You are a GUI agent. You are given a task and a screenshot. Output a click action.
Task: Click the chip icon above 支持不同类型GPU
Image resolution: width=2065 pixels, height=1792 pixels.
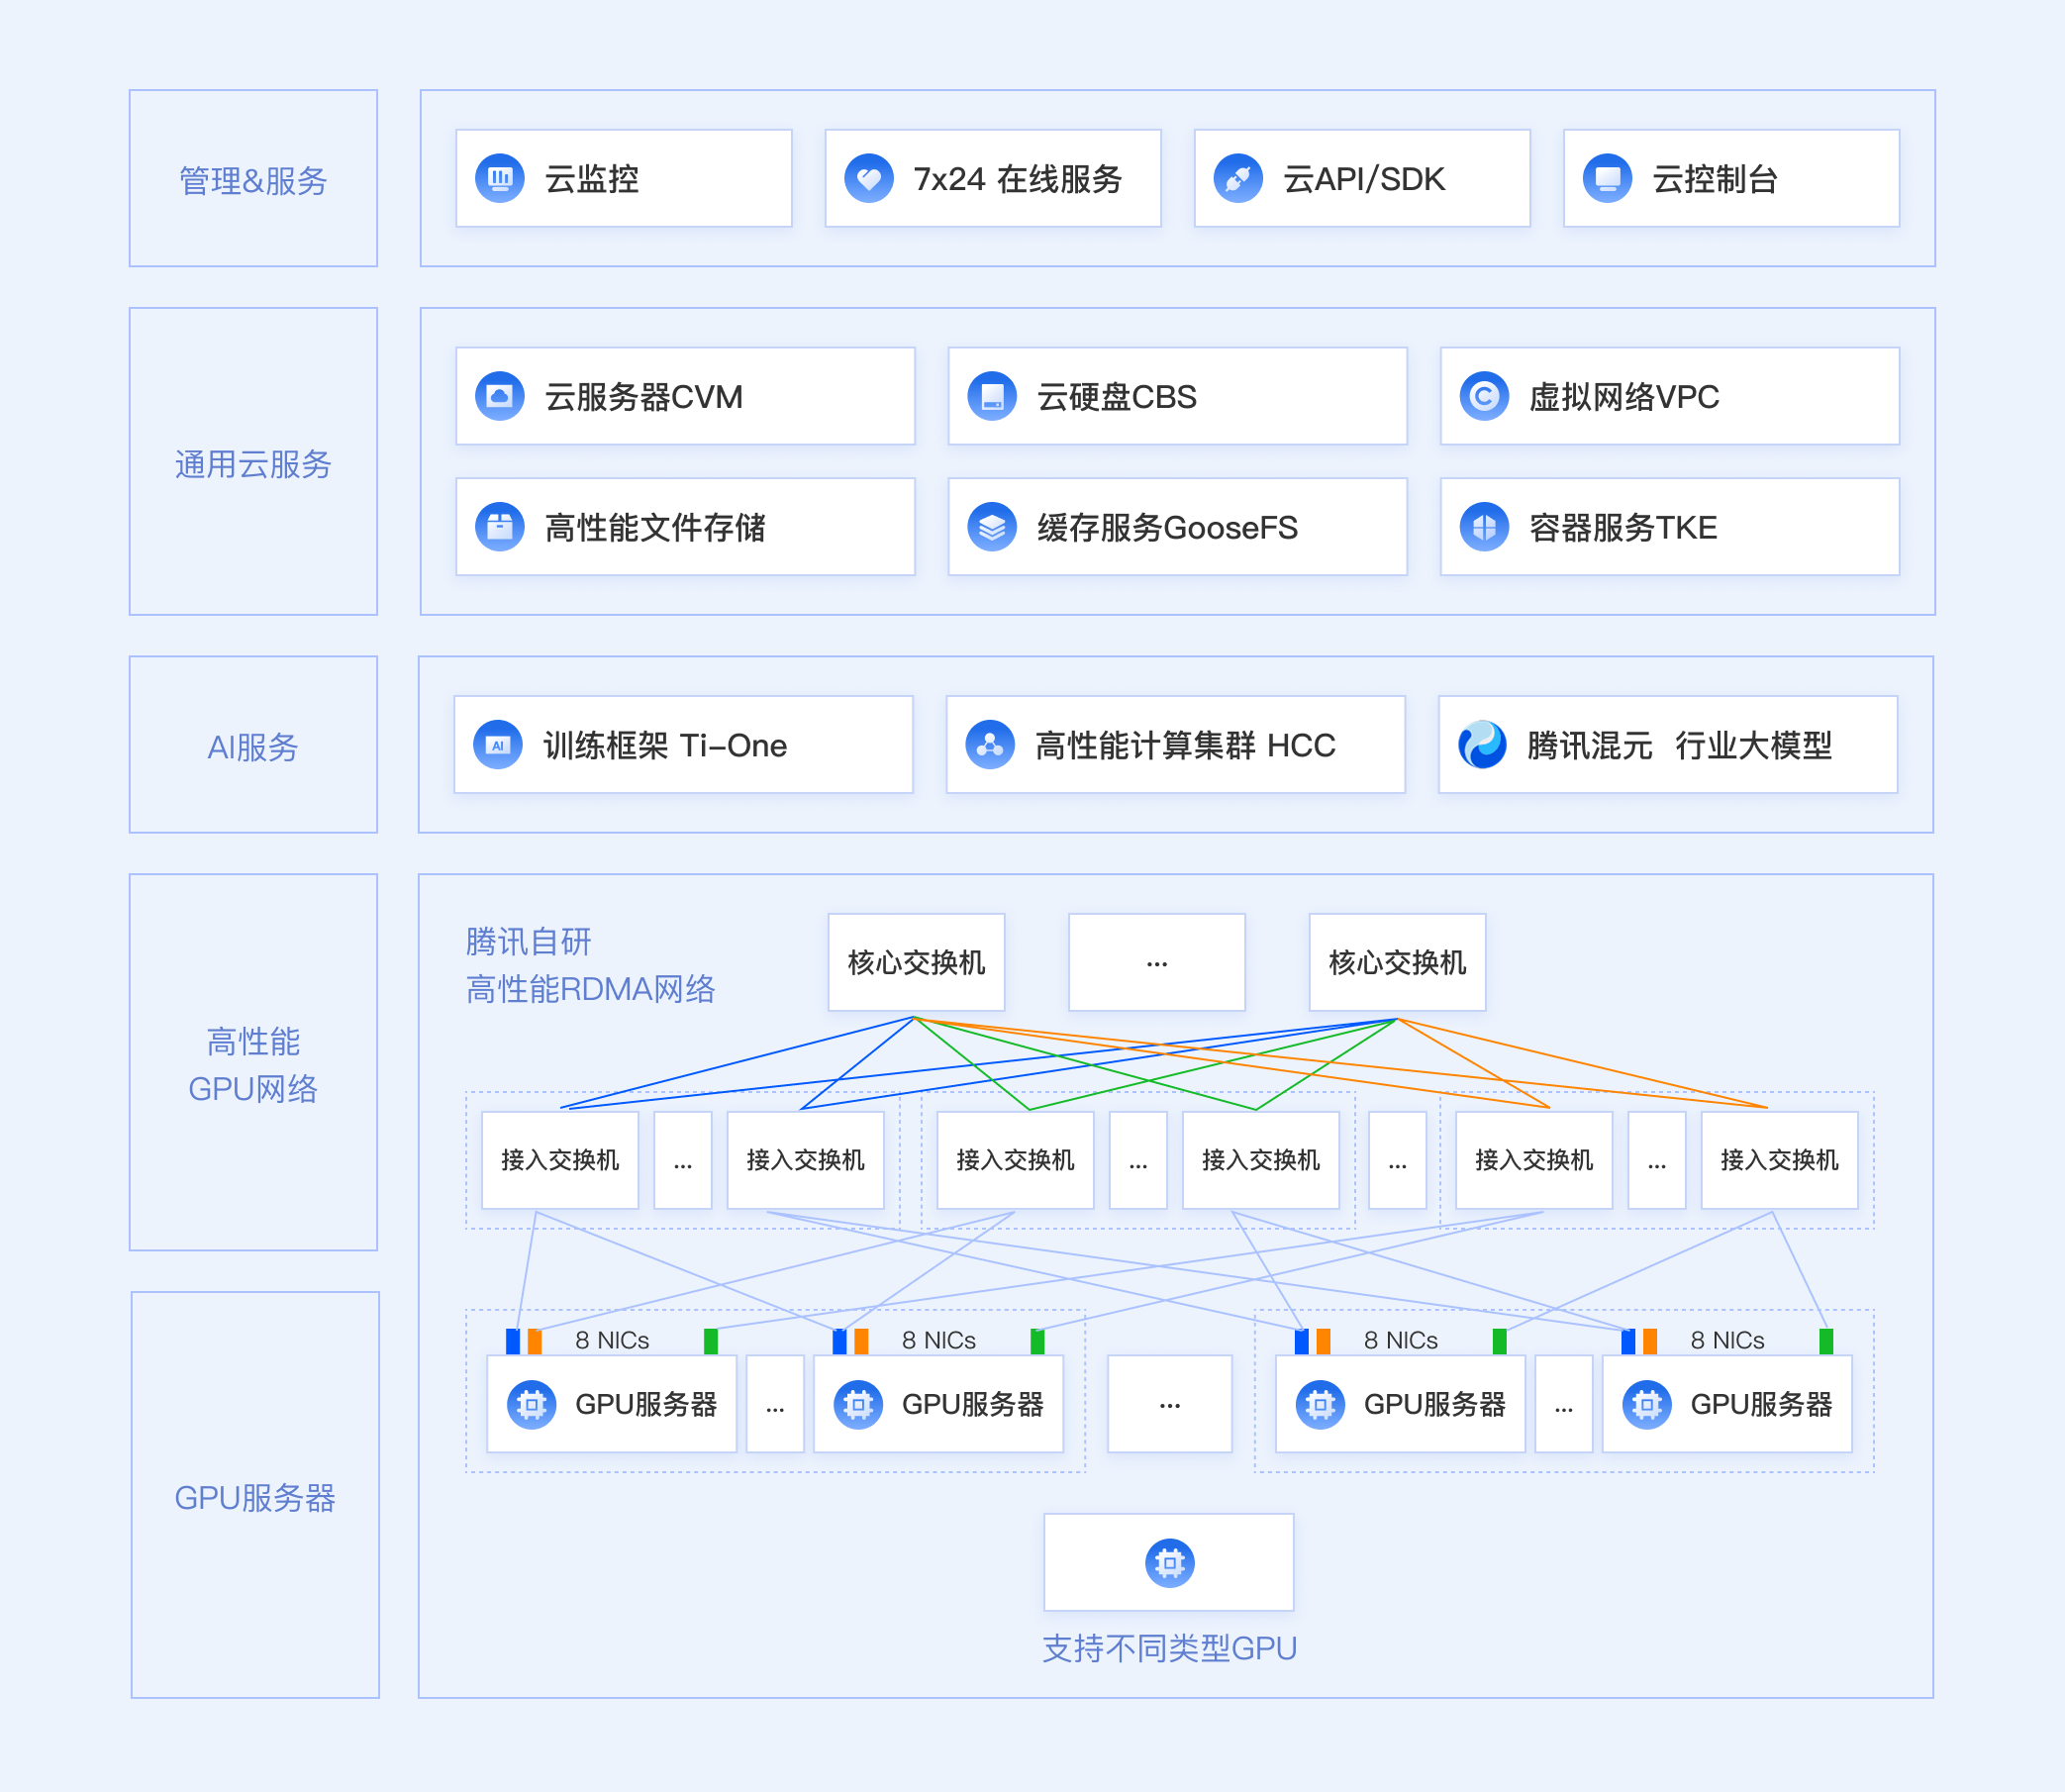[1168, 1561]
